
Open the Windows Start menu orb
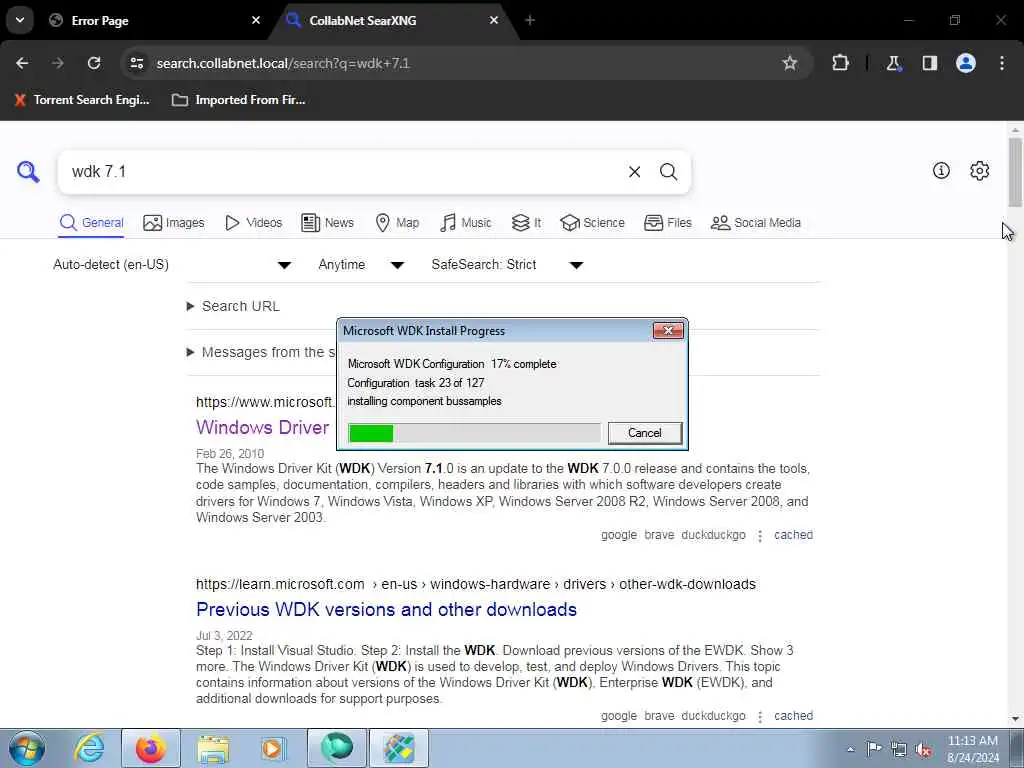pos(27,748)
